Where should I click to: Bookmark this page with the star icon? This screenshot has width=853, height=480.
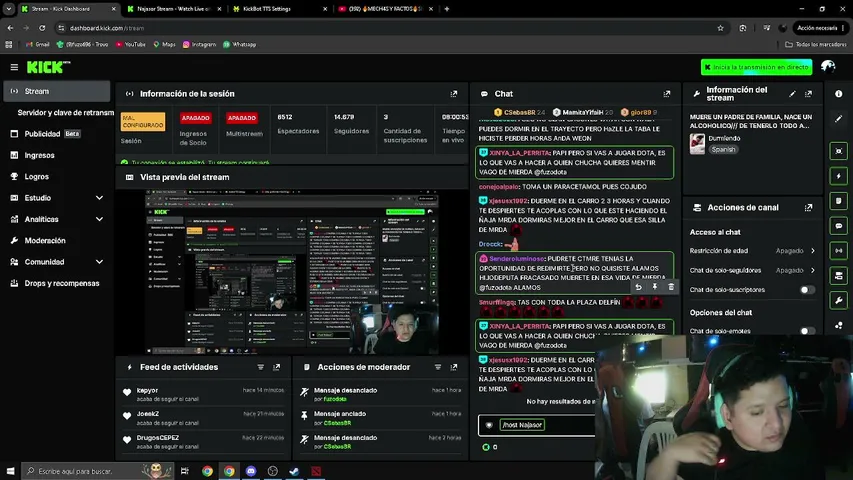(x=720, y=28)
